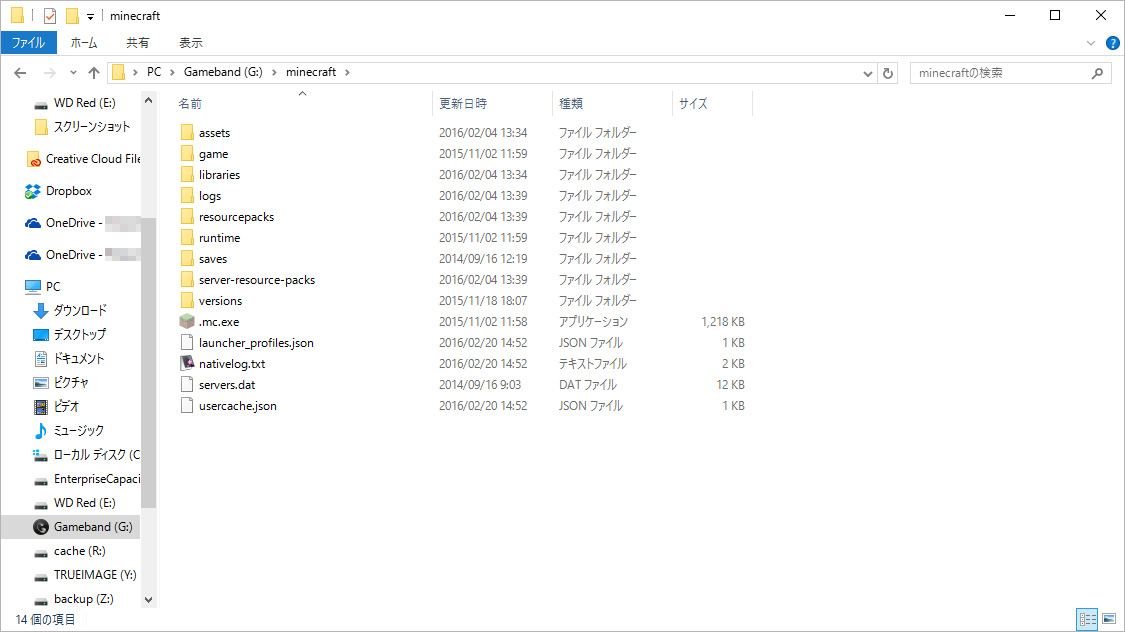Go up one level with up arrow
Viewport: 1125px width, 632px height.
pyautogui.click(x=94, y=72)
